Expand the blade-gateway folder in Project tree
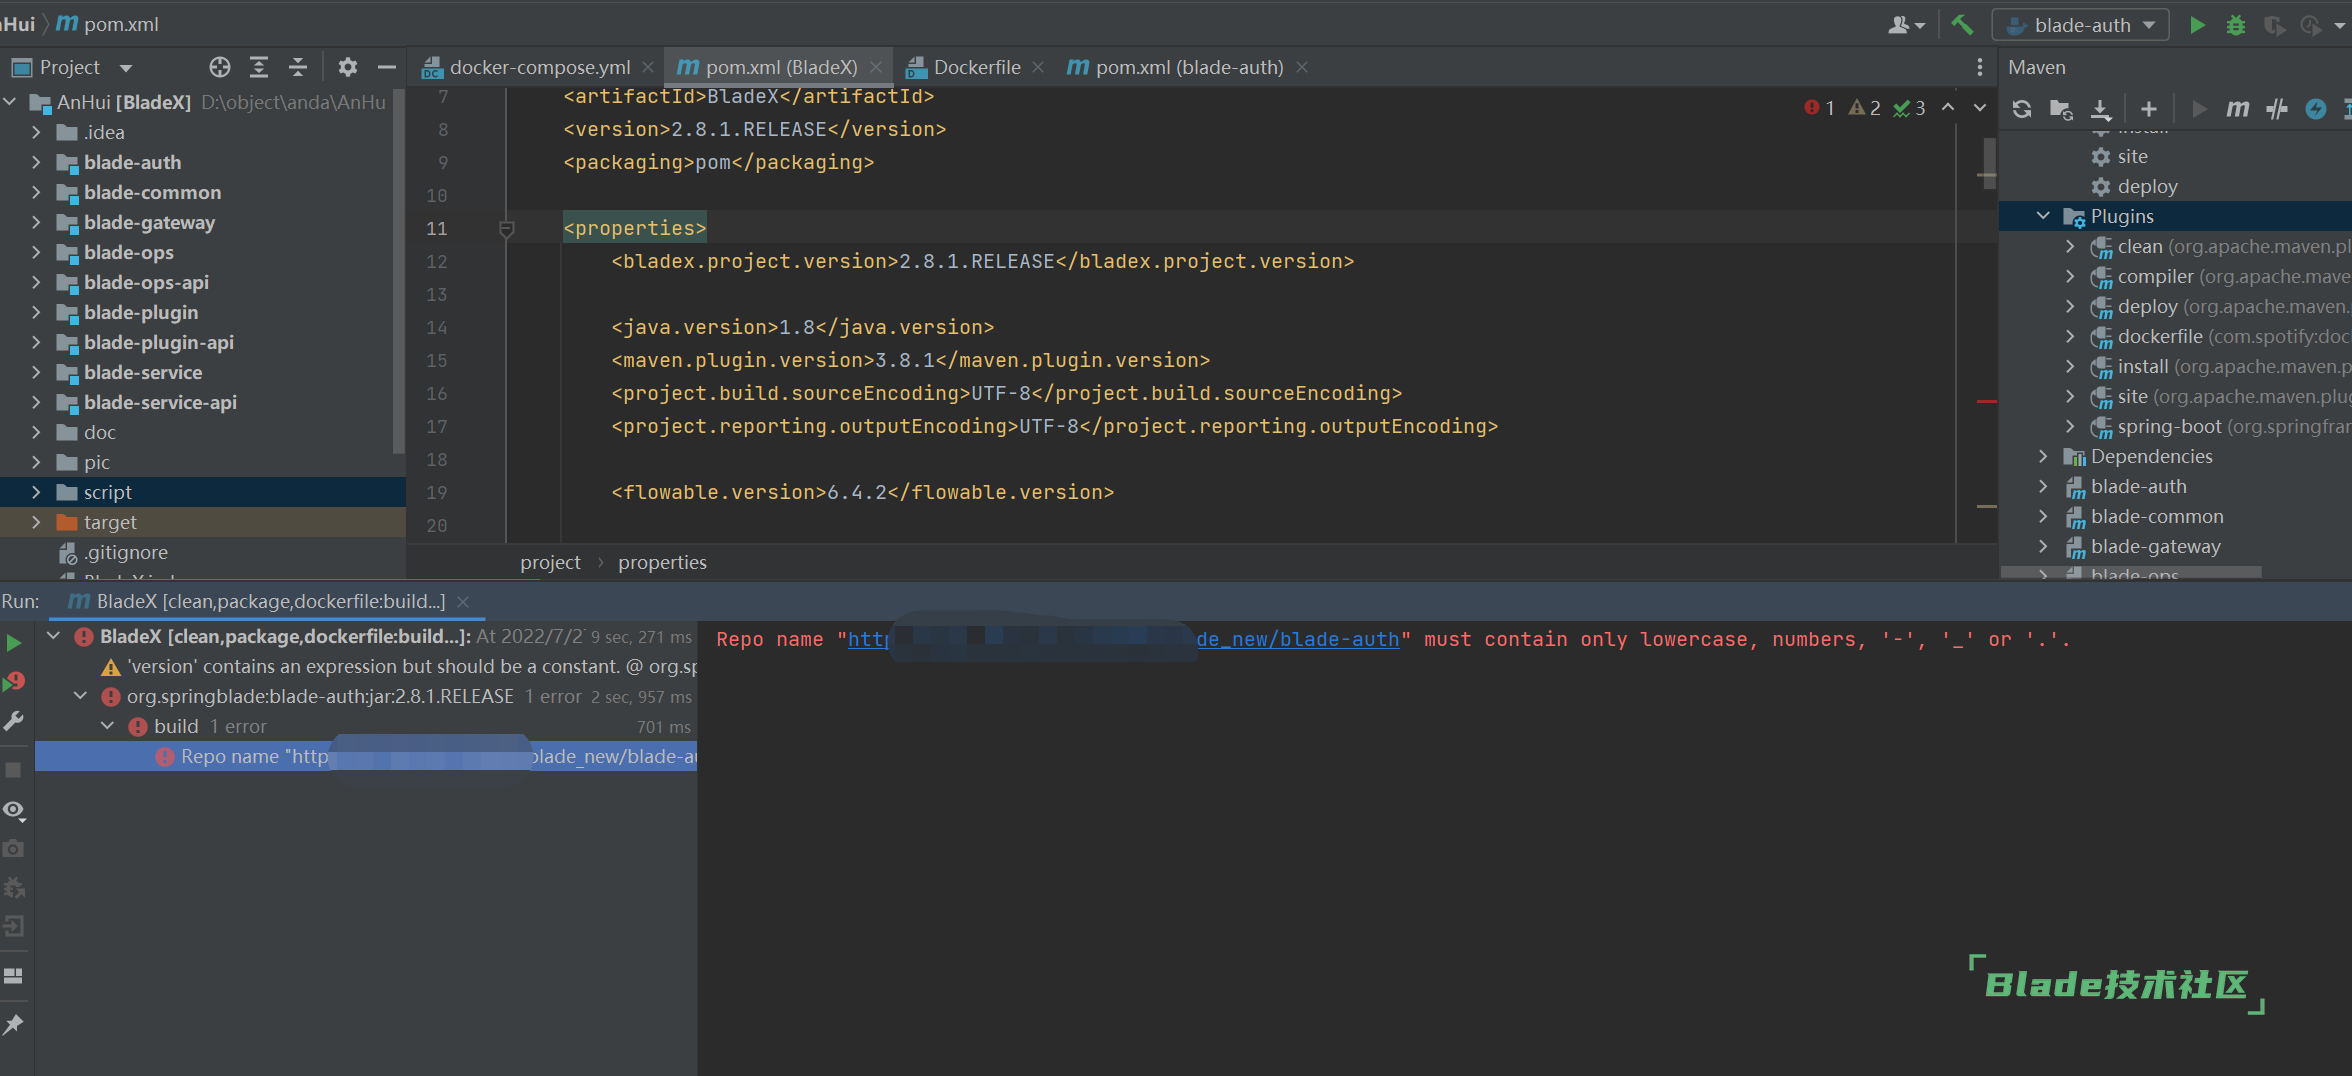Viewport: 2352px width, 1076px height. tap(37, 222)
